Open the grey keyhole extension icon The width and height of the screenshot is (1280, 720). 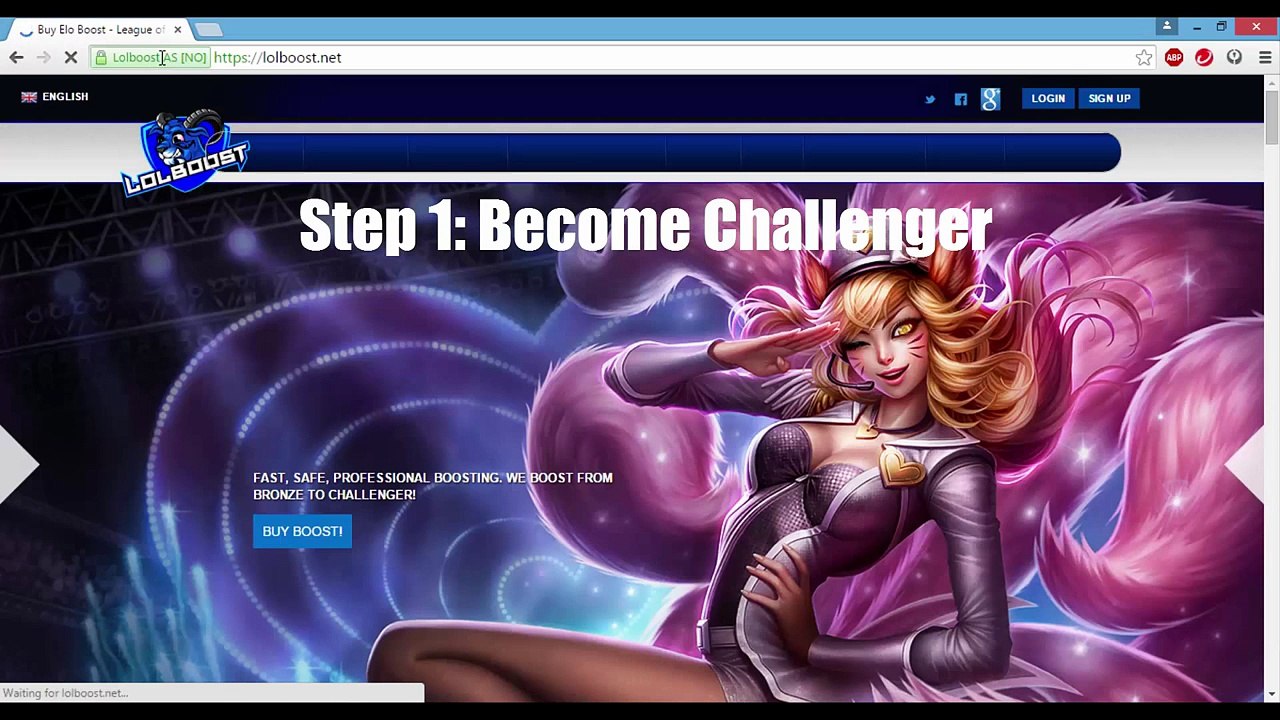[1234, 58]
